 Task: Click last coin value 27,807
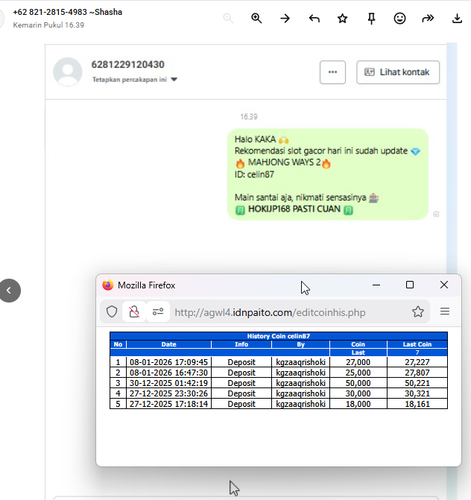417,373
